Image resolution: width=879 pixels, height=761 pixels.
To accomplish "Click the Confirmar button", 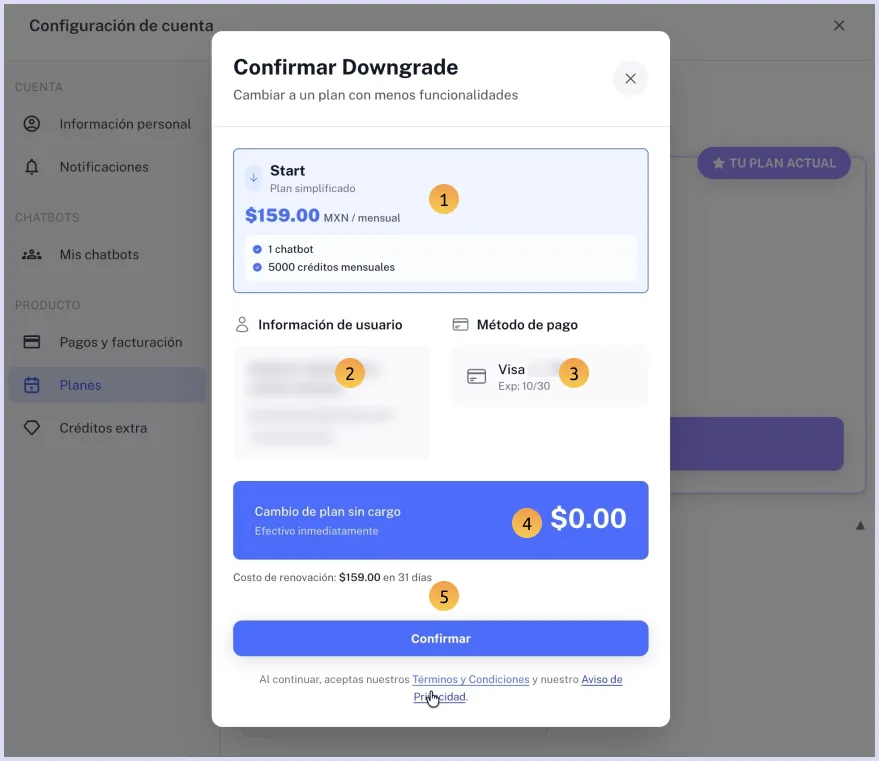I will pyautogui.click(x=440, y=638).
